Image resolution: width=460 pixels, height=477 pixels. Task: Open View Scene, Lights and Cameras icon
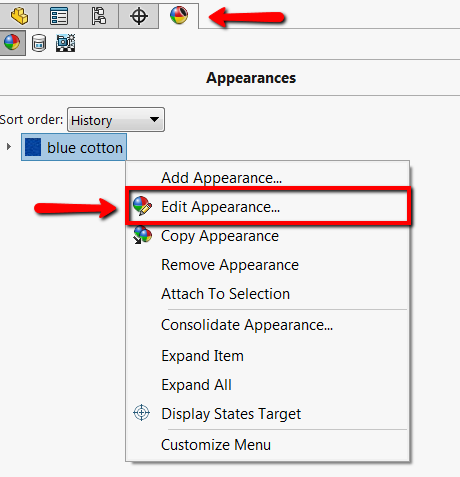[65, 43]
